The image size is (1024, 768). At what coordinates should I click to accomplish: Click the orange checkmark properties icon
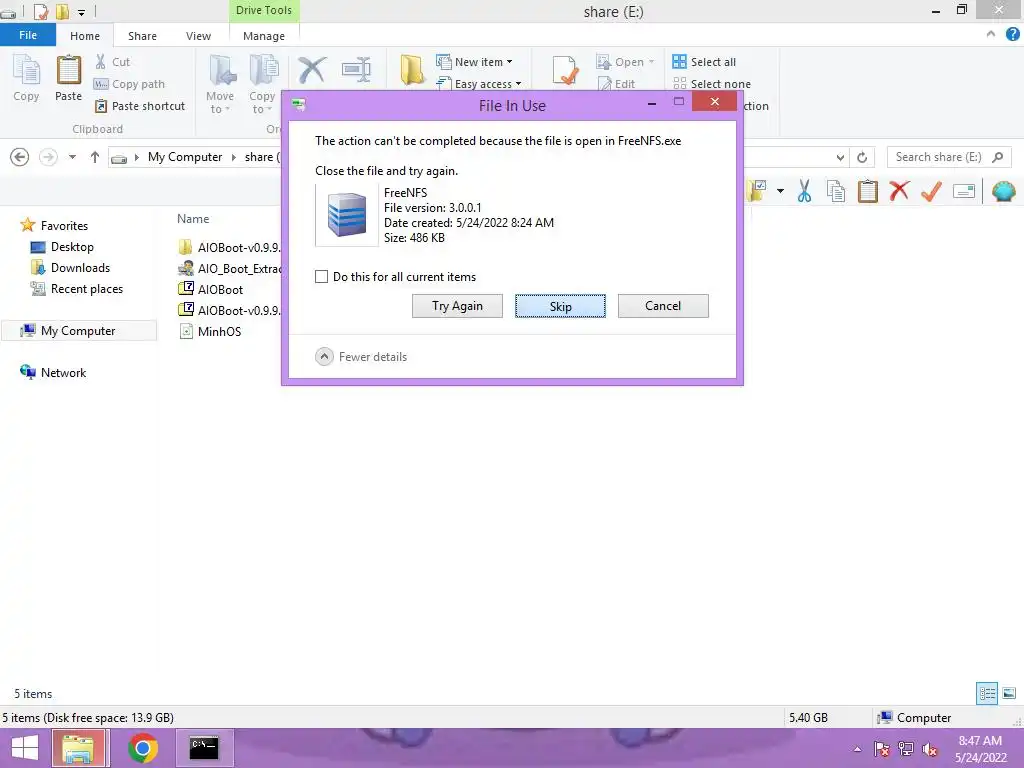931,191
